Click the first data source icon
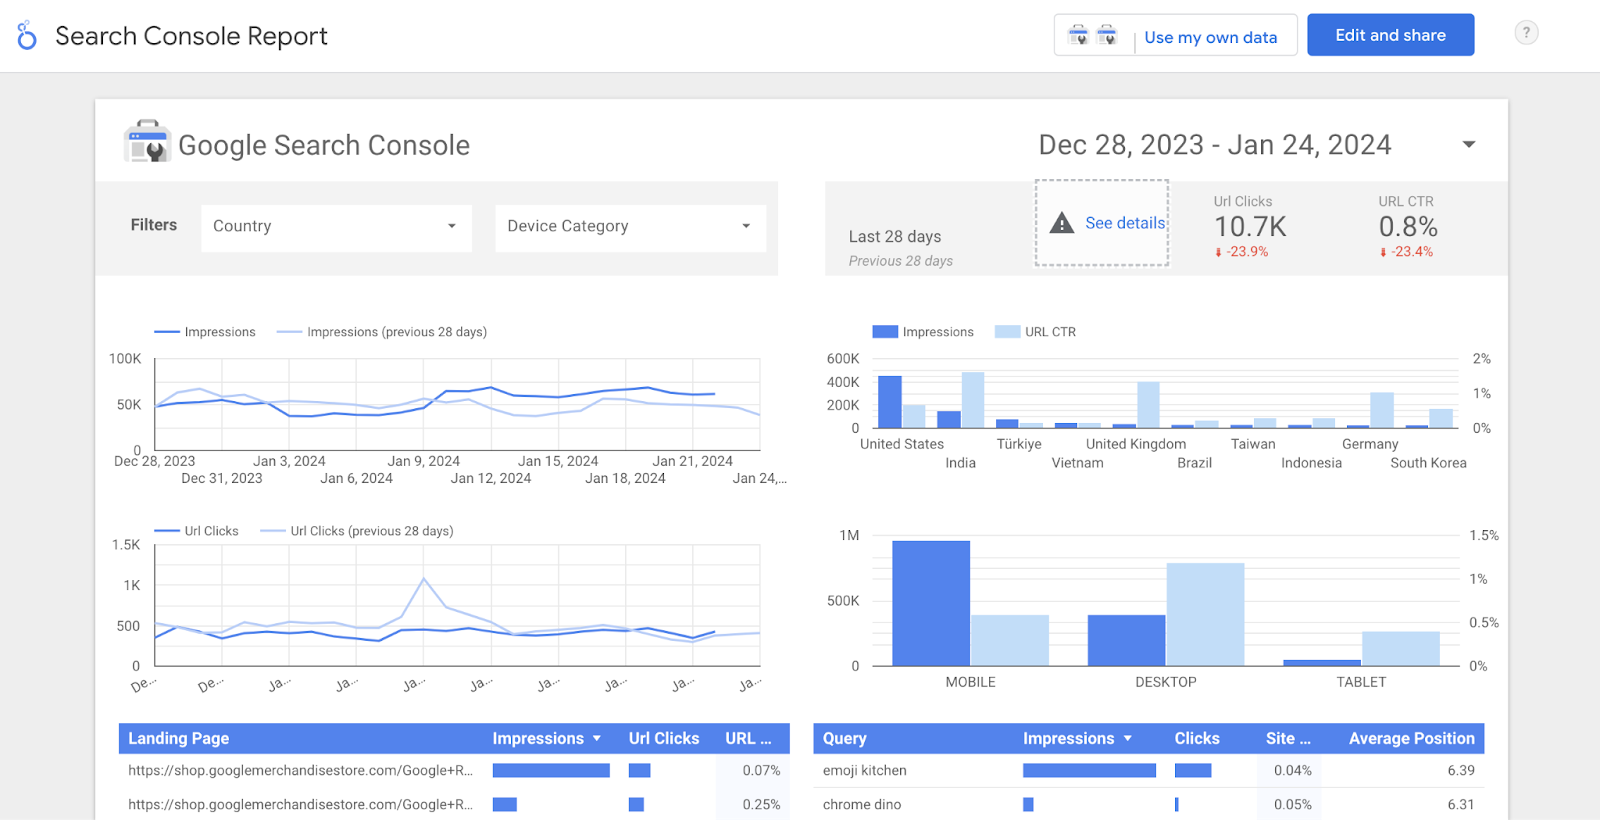Image resolution: width=1600 pixels, height=820 pixels. point(1078,36)
